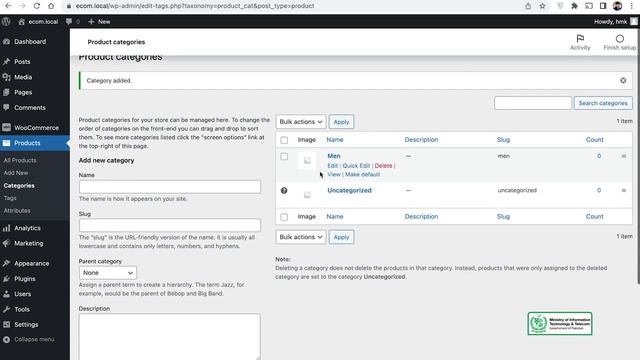Click Delete under Men category
This screenshot has width=640, height=360.
383,166
